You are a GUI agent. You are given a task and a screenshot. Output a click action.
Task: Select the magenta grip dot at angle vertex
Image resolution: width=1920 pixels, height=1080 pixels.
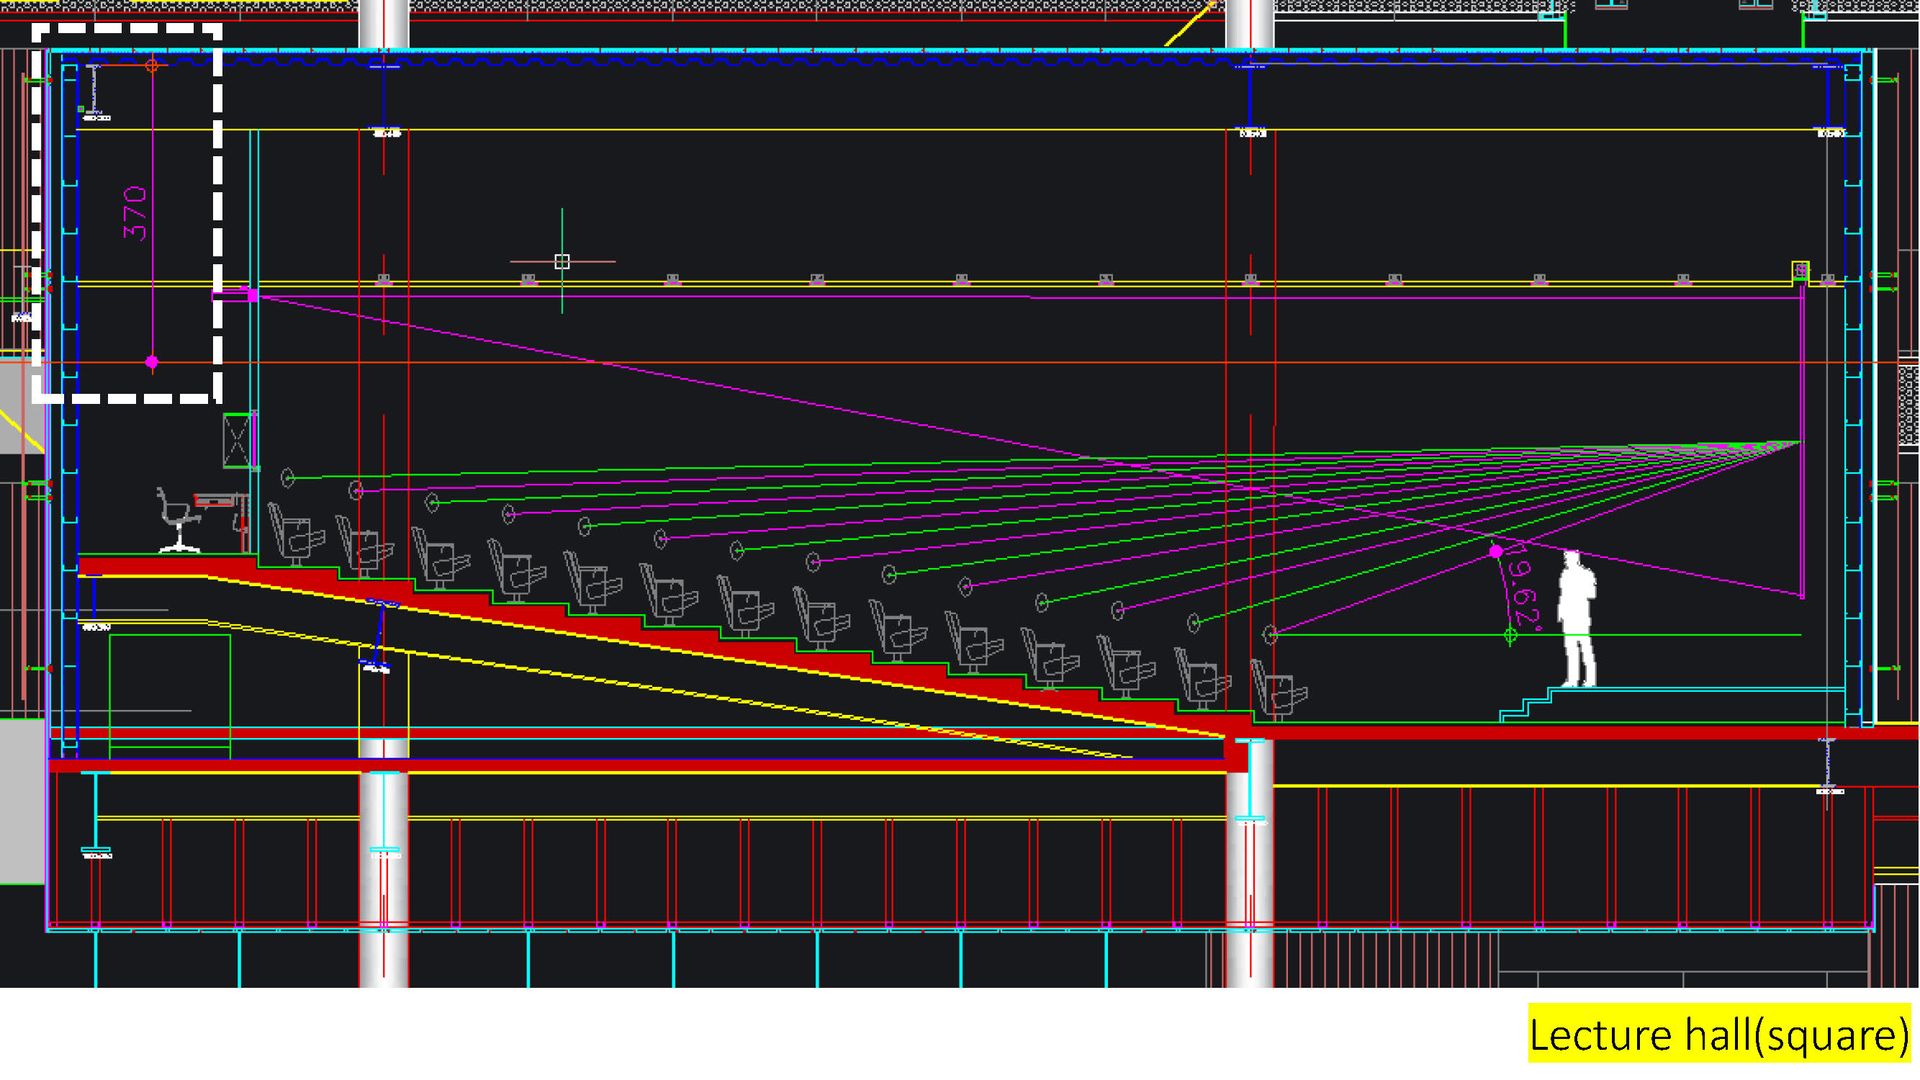pos(1496,551)
